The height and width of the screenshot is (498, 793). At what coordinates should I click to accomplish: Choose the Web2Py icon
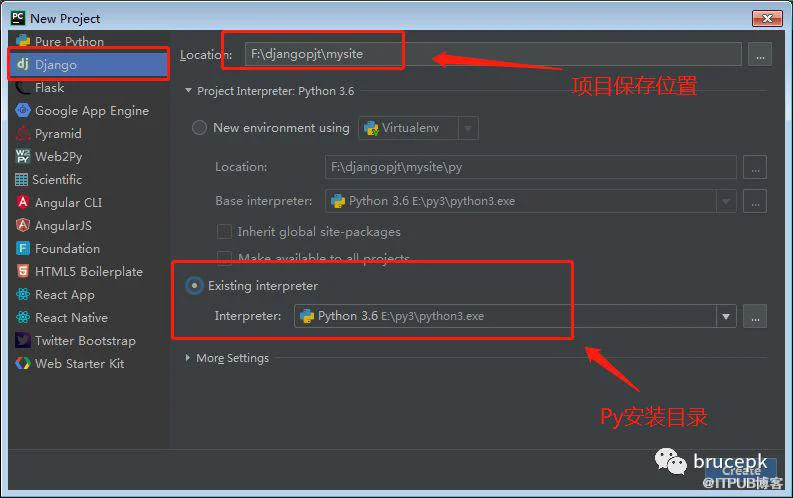[23, 156]
